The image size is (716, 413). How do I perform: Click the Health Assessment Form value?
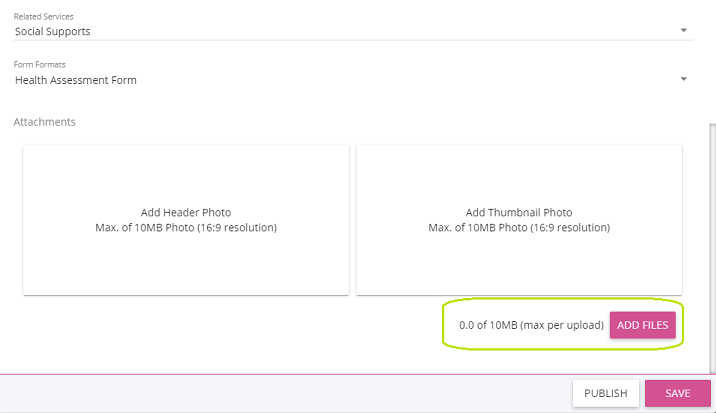76,80
